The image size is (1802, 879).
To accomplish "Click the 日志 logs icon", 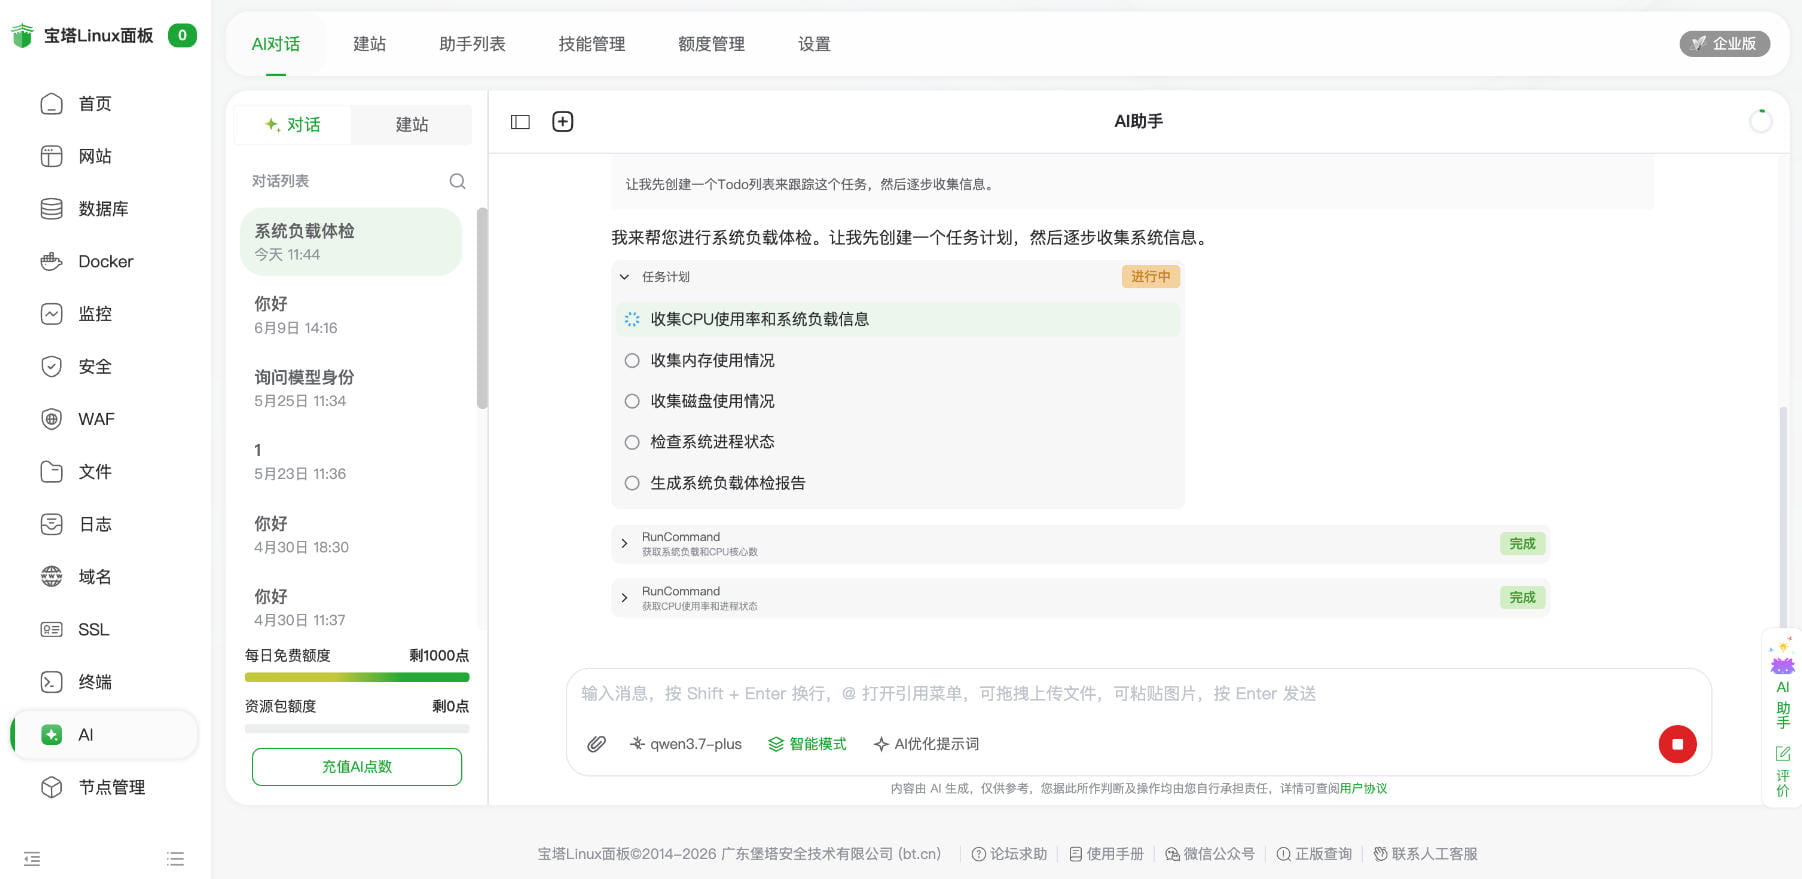I will click(x=51, y=524).
